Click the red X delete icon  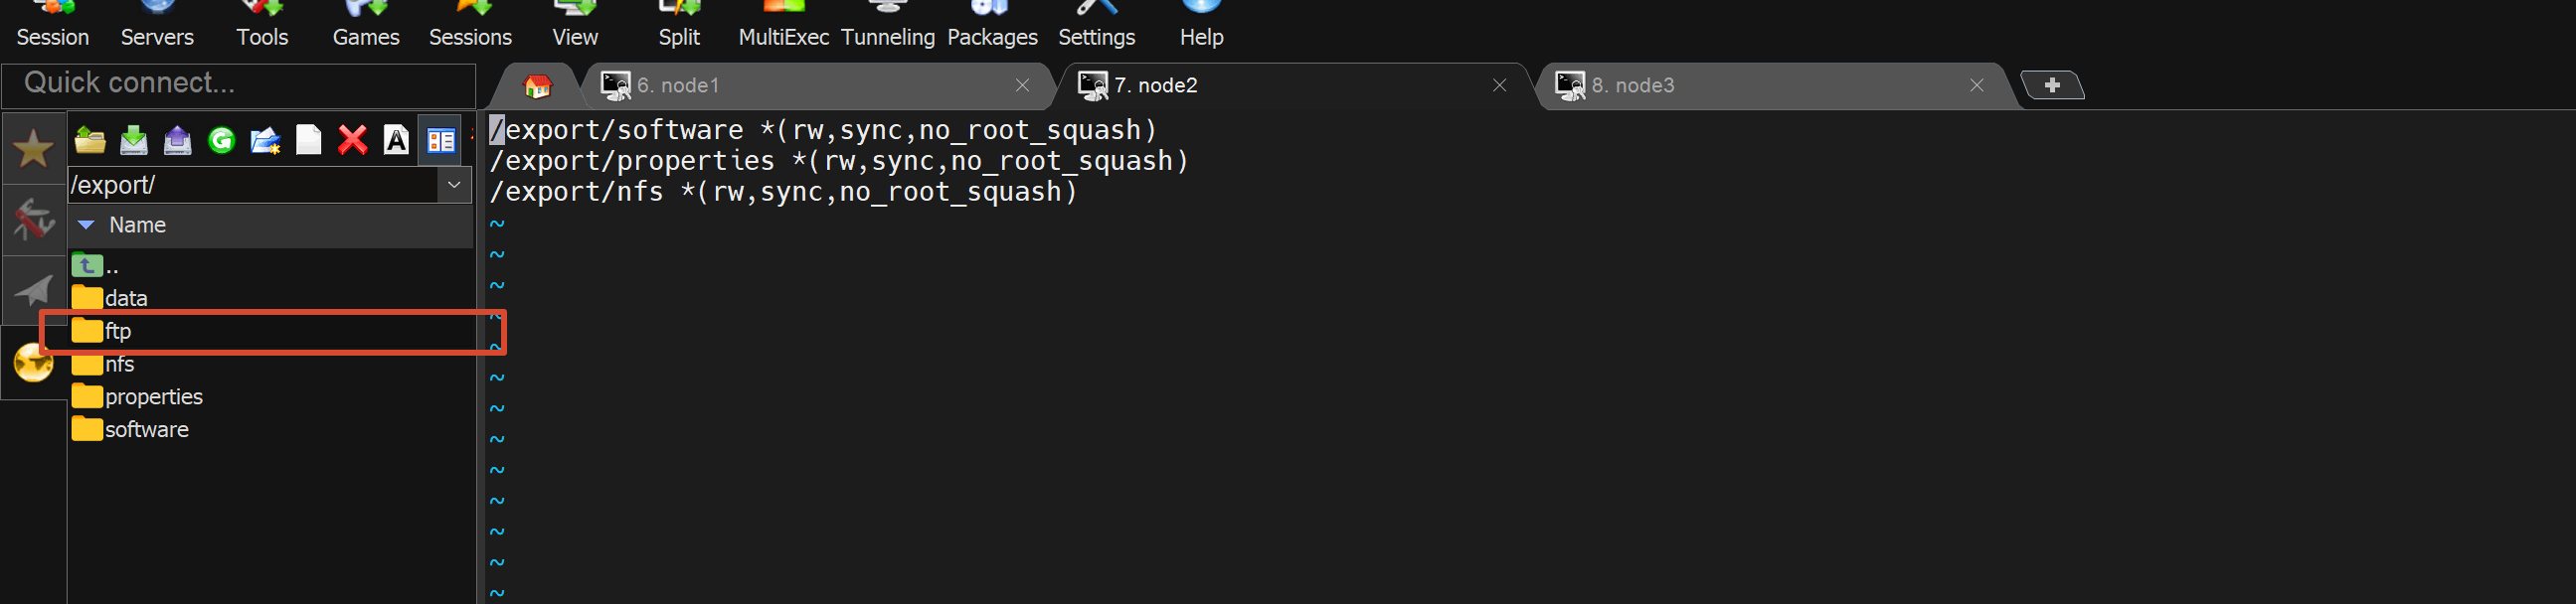pos(352,140)
